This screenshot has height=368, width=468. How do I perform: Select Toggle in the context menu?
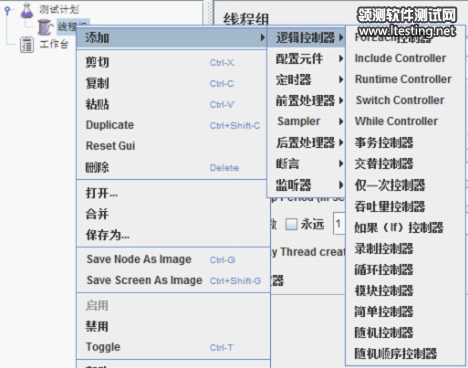[173, 347]
